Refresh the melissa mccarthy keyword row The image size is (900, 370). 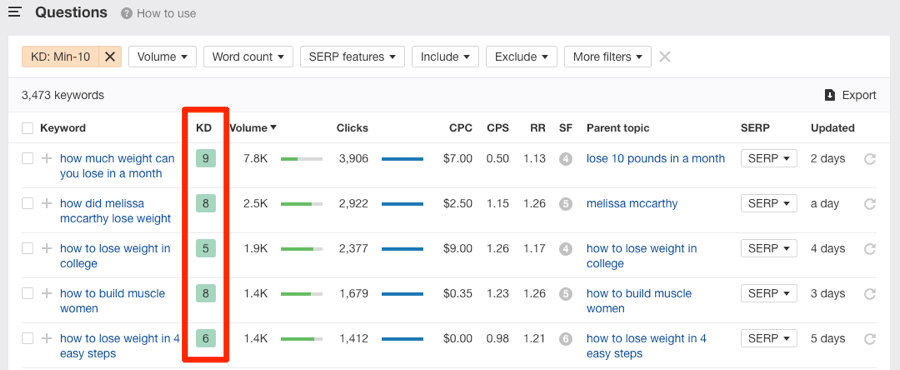(870, 204)
